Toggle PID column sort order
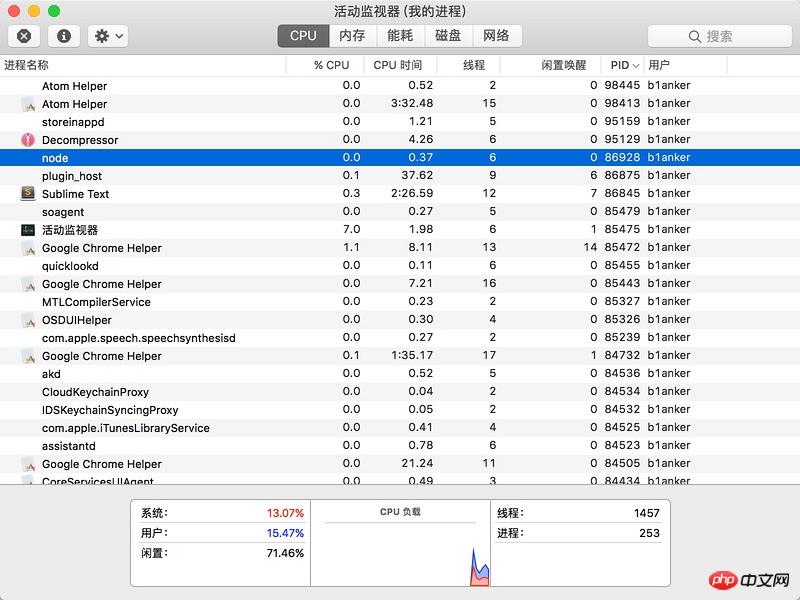The image size is (800, 600). click(x=623, y=65)
